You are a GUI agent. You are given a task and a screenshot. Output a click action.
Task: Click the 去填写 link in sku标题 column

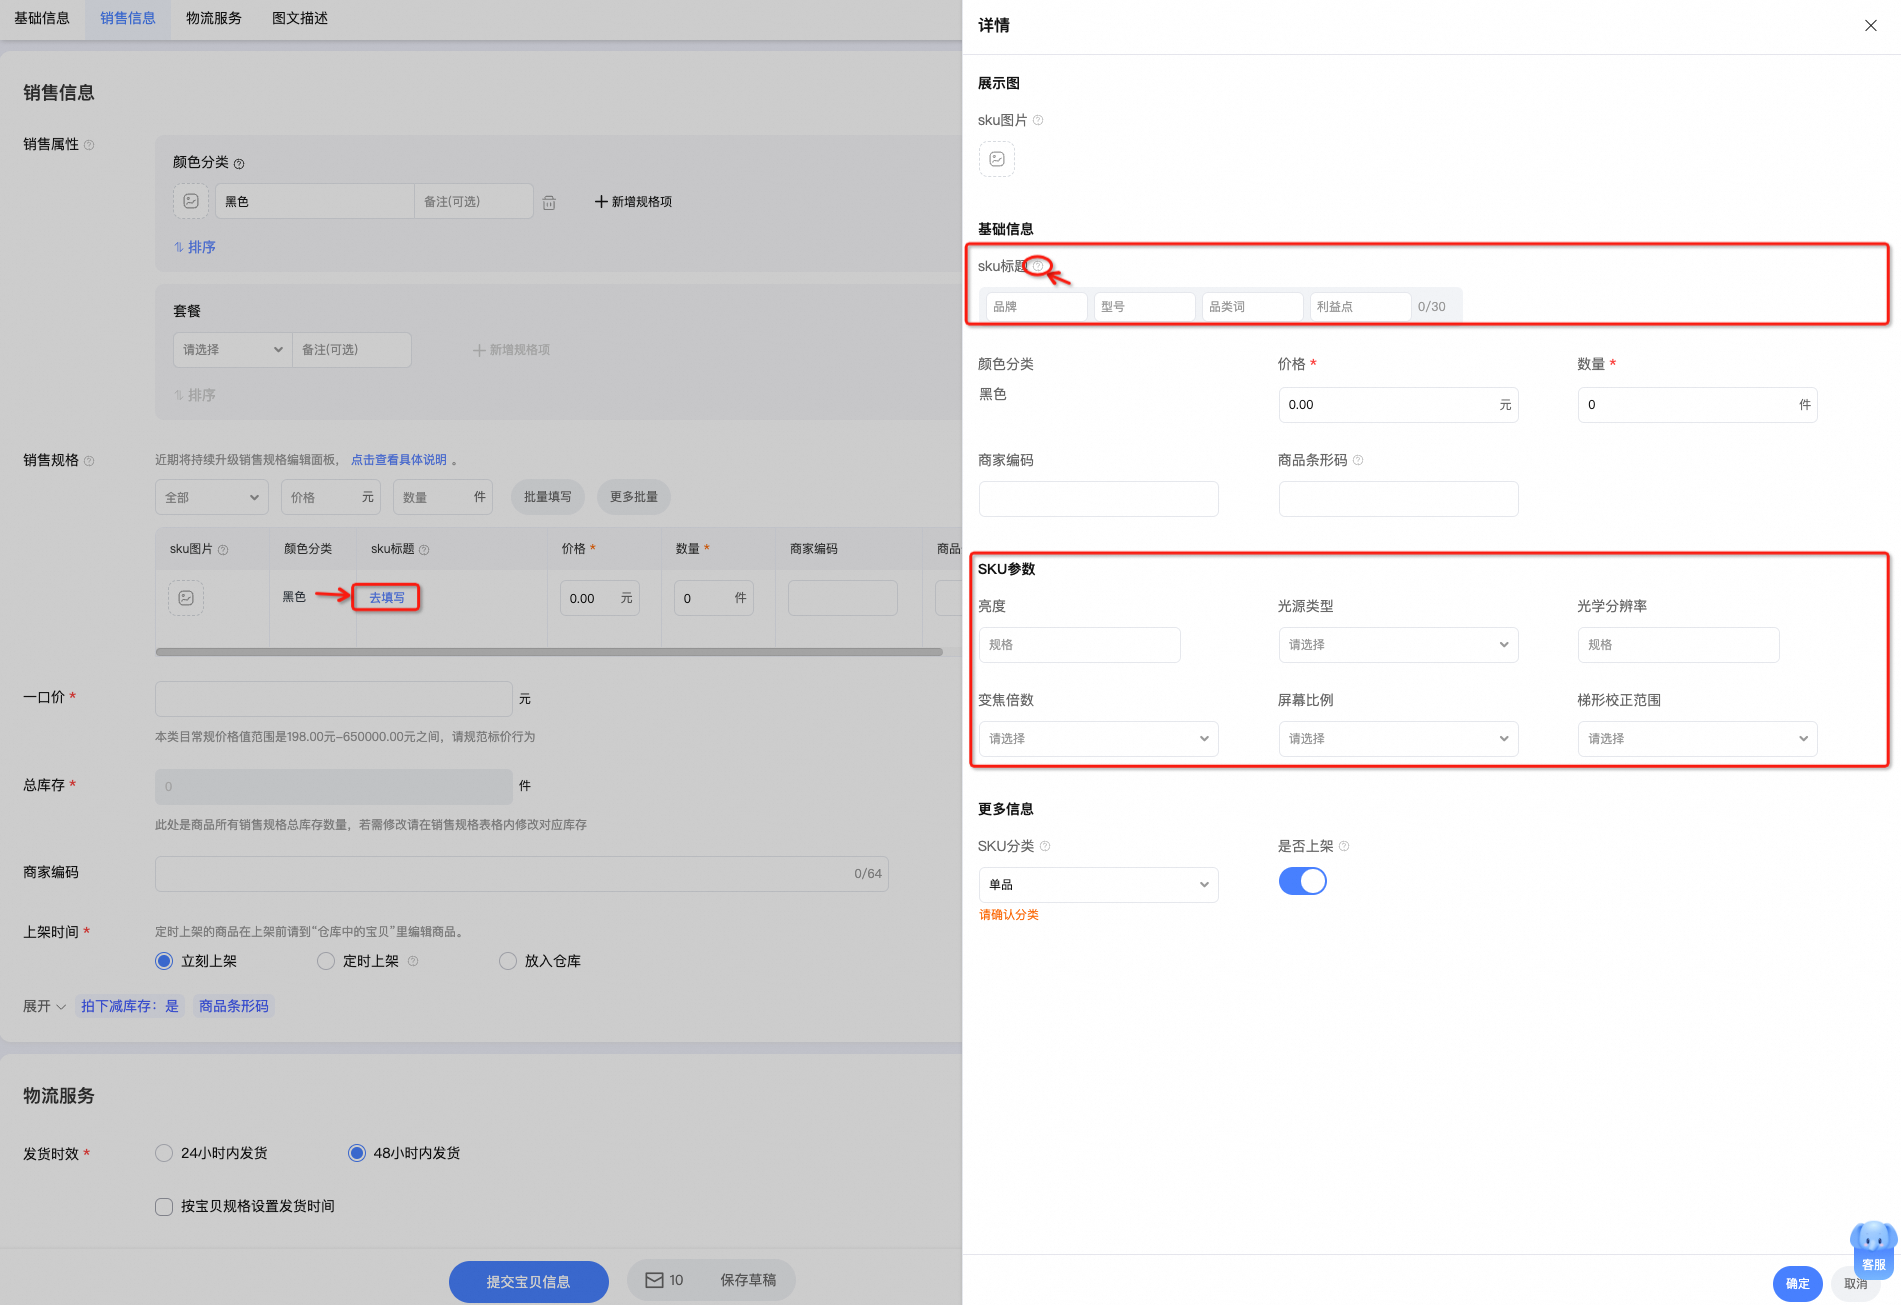[387, 598]
